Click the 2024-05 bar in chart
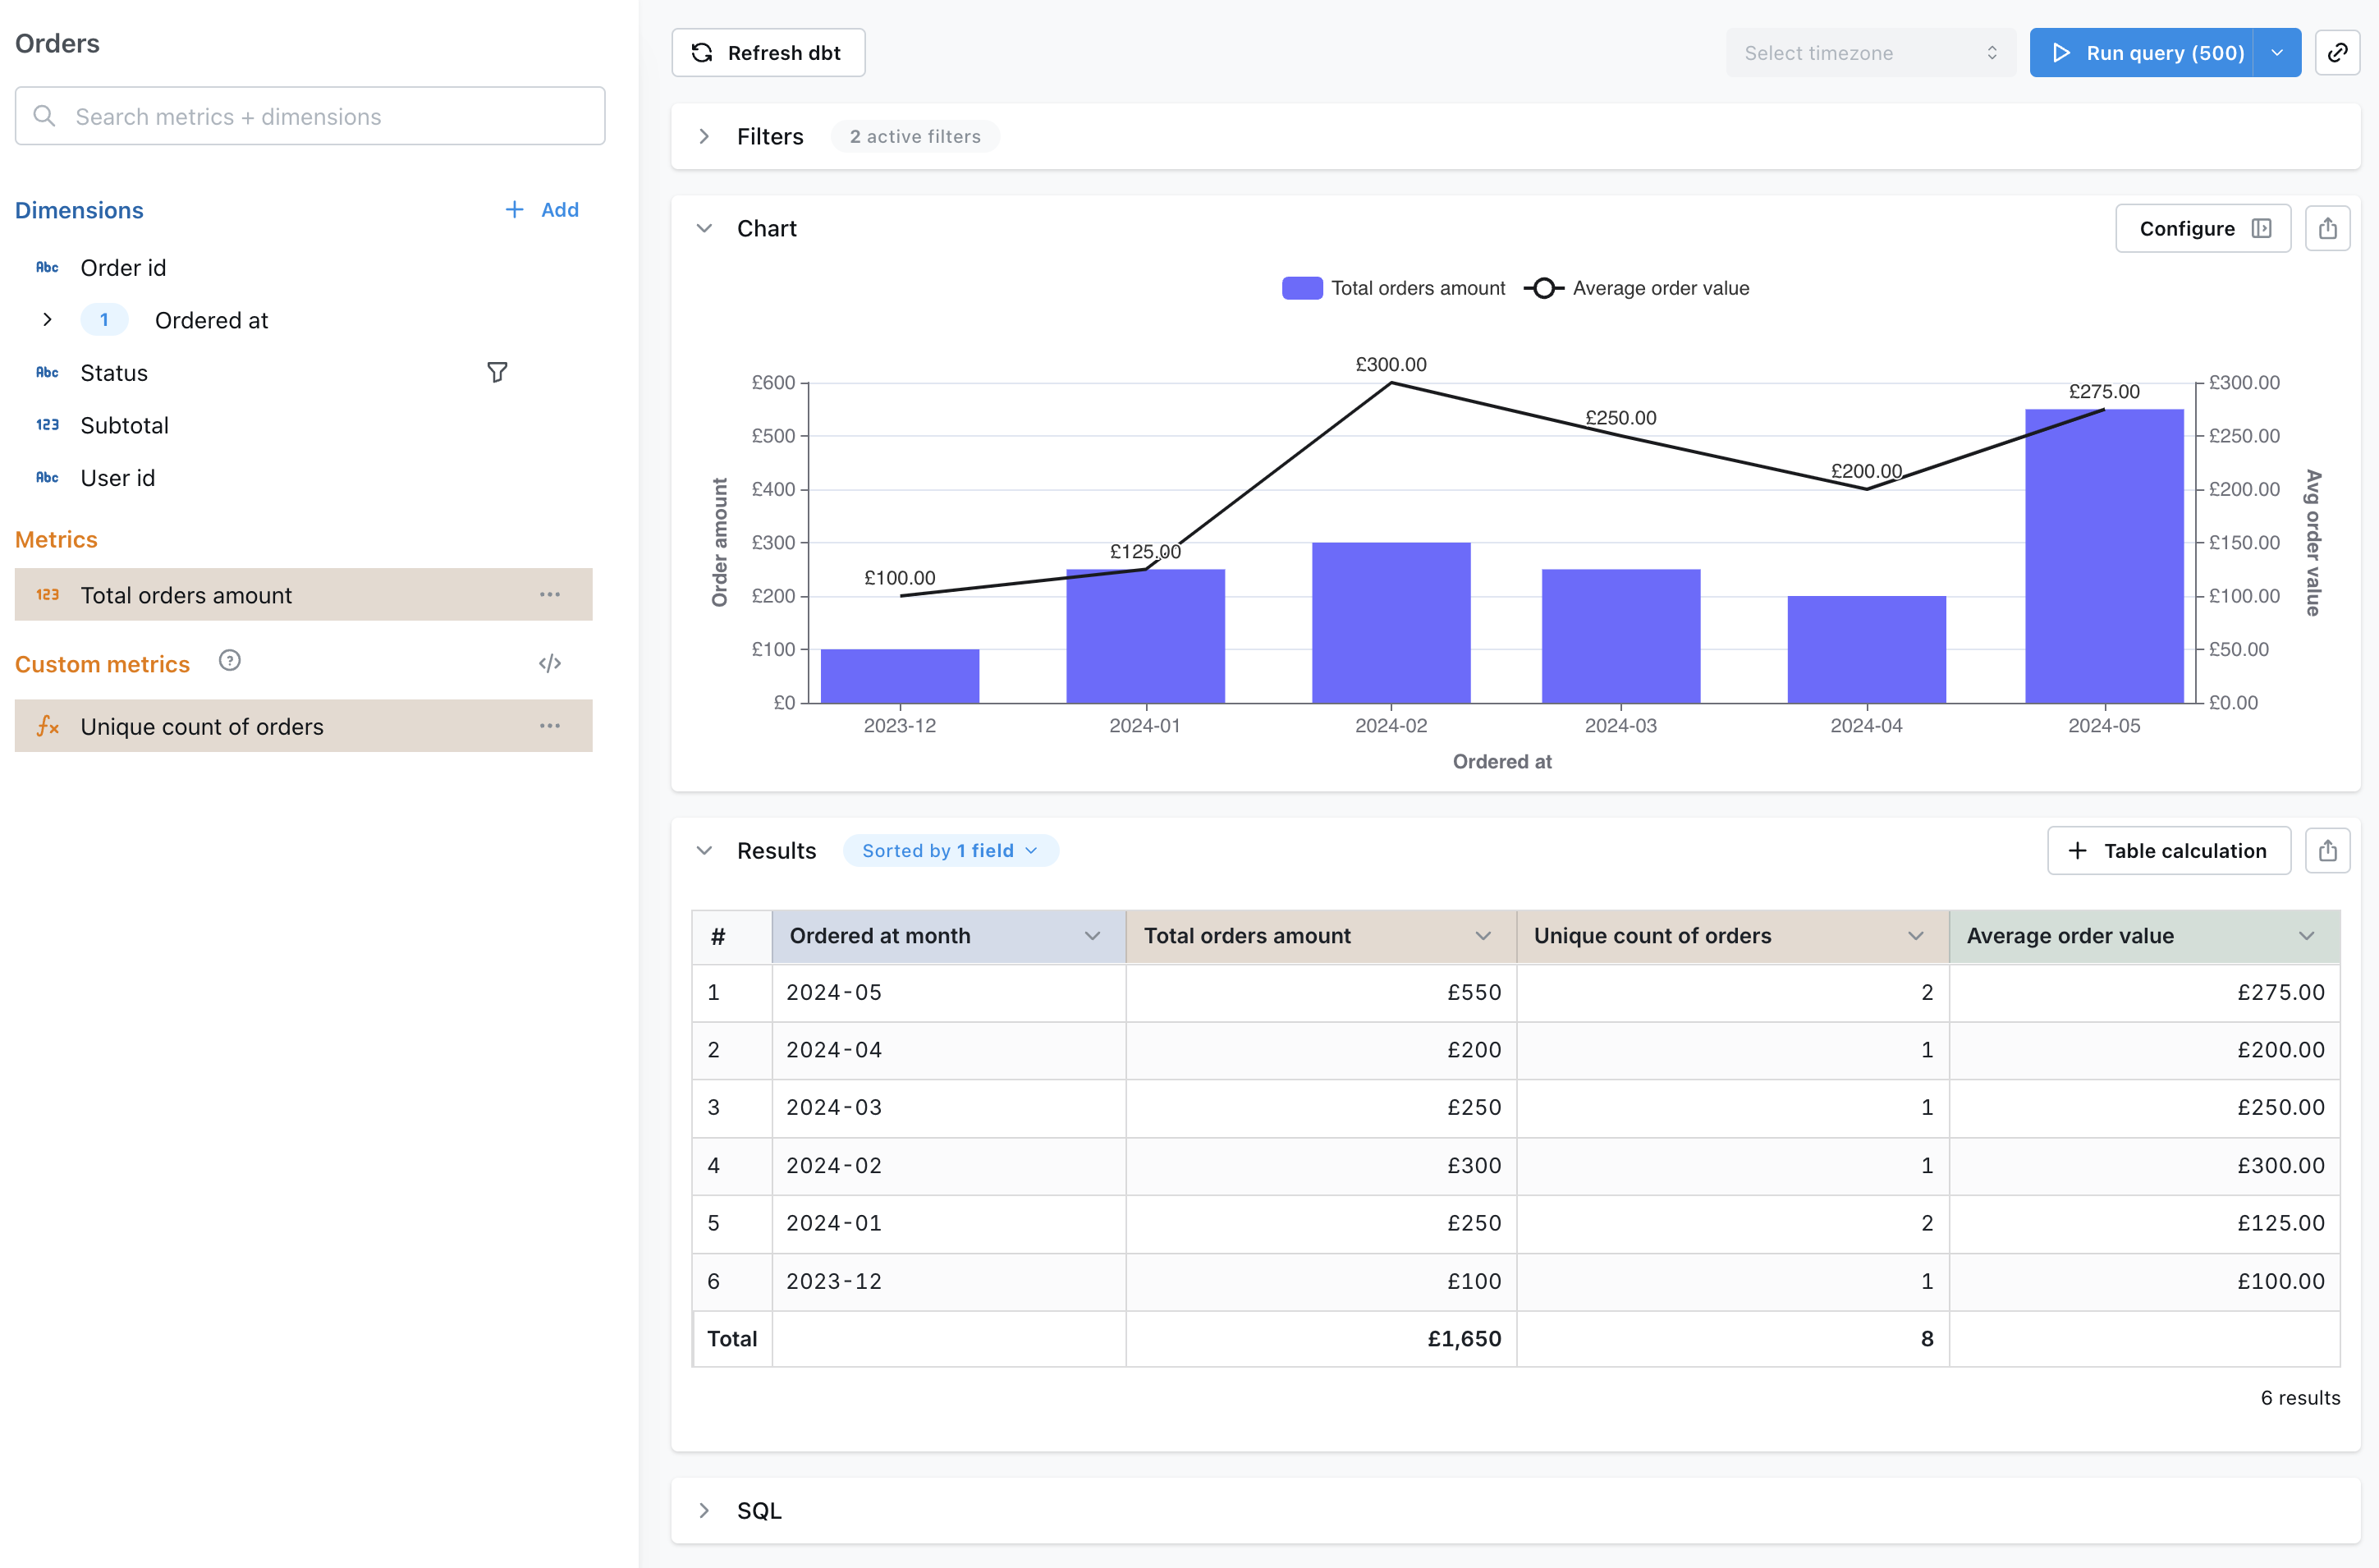 pyautogui.click(x=2103, y=560)
